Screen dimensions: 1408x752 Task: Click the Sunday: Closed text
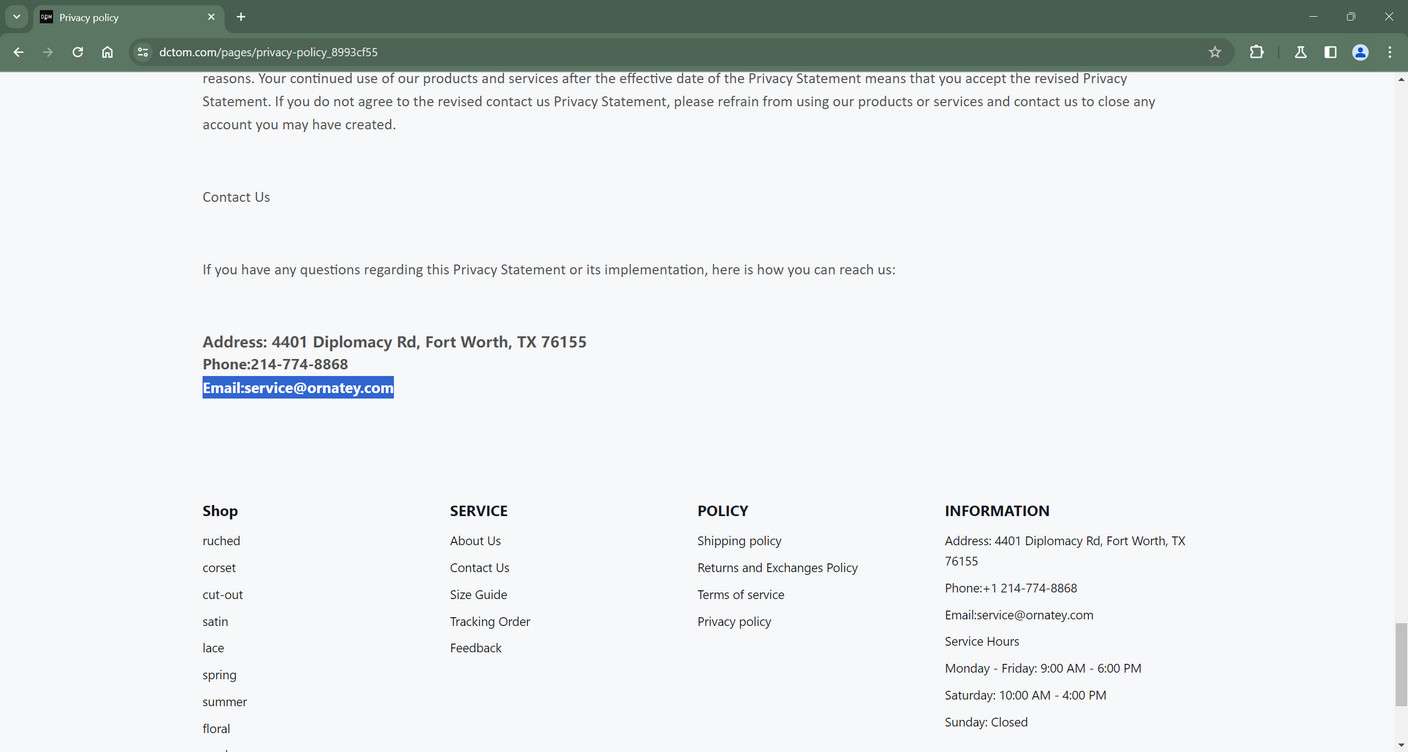[986, 722]
